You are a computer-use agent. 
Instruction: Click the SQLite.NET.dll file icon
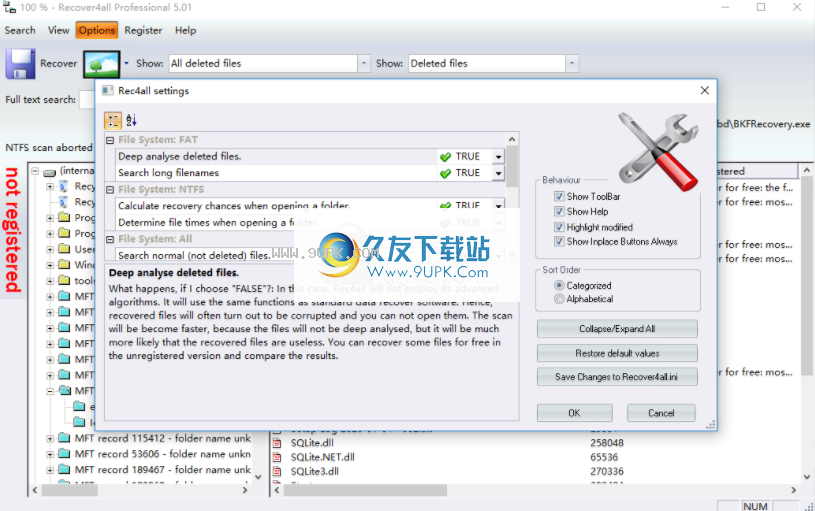point(278,457)
